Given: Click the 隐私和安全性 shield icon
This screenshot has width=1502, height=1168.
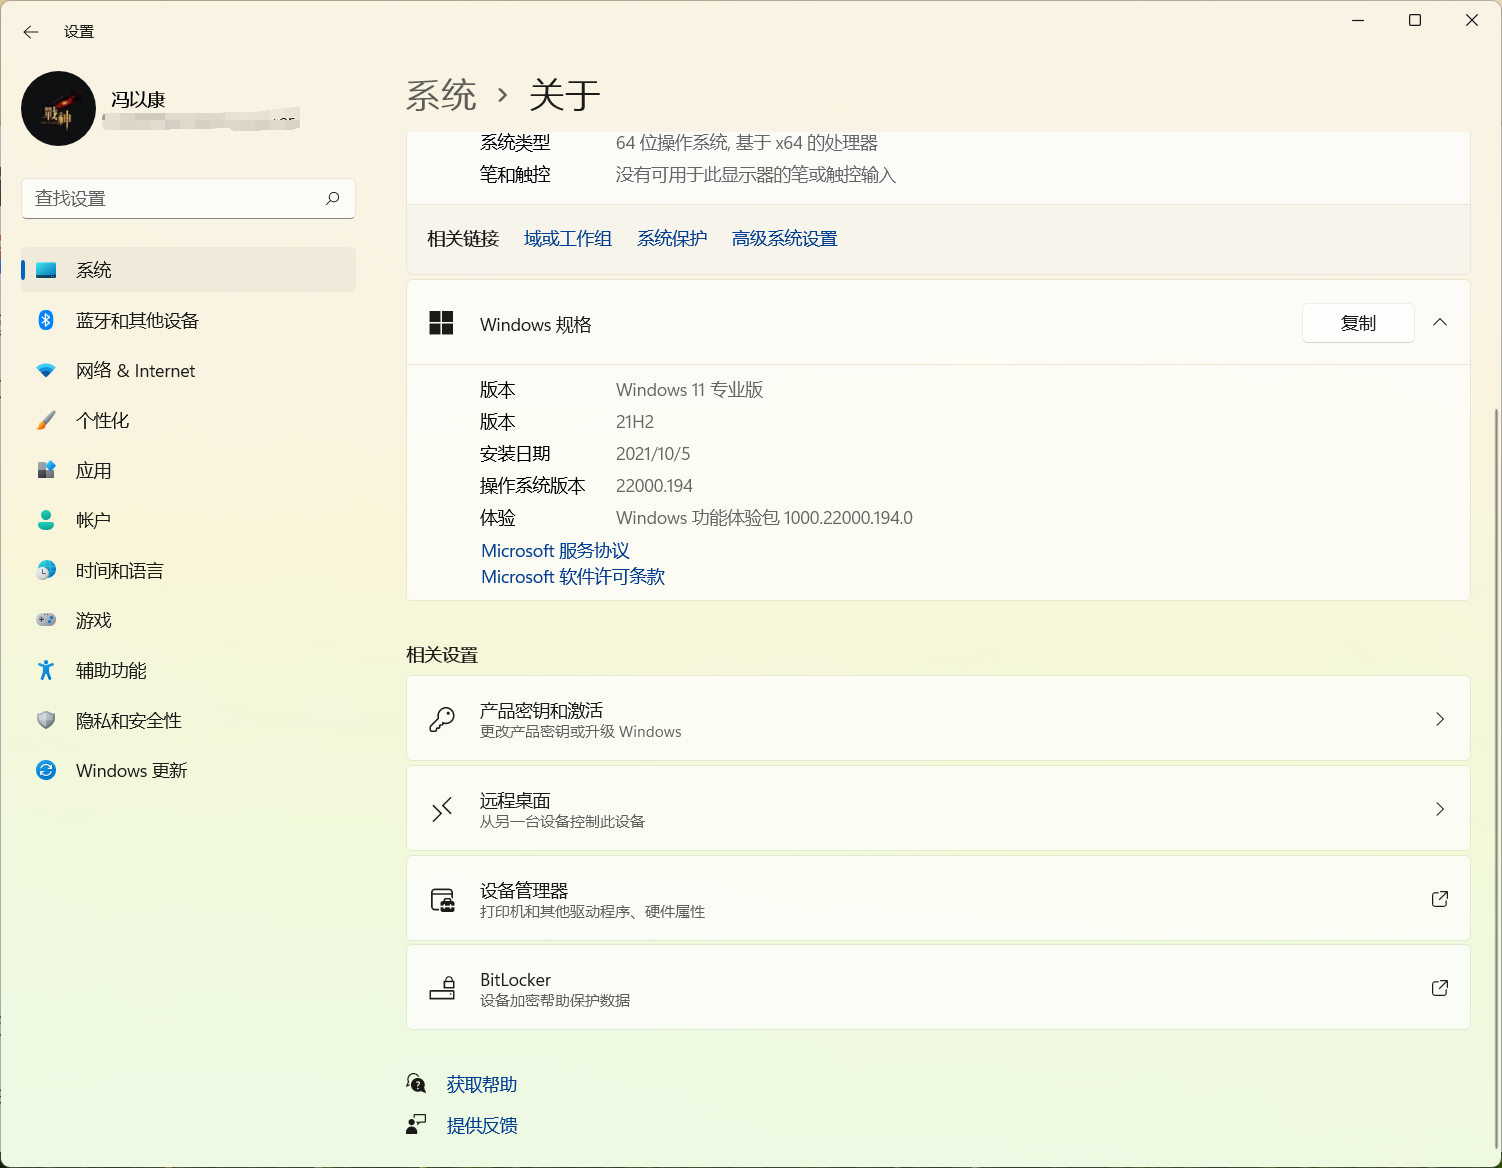Looking at the screenshot, I should [x=46, y=720].
